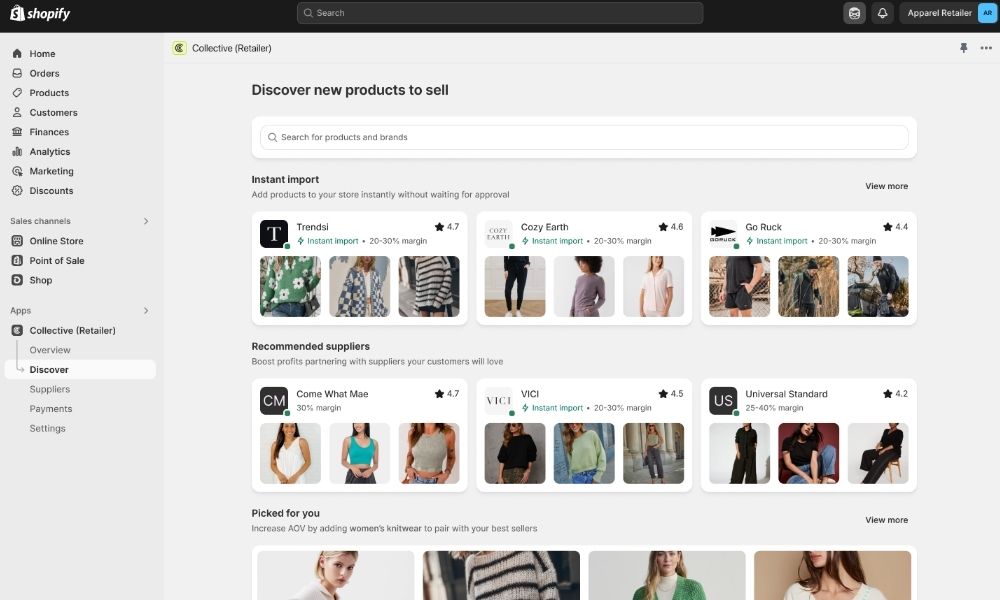The width and height of the screenshot is (1000, 600).
Task: Click View more for Instant import
Action: coord(886,186)
